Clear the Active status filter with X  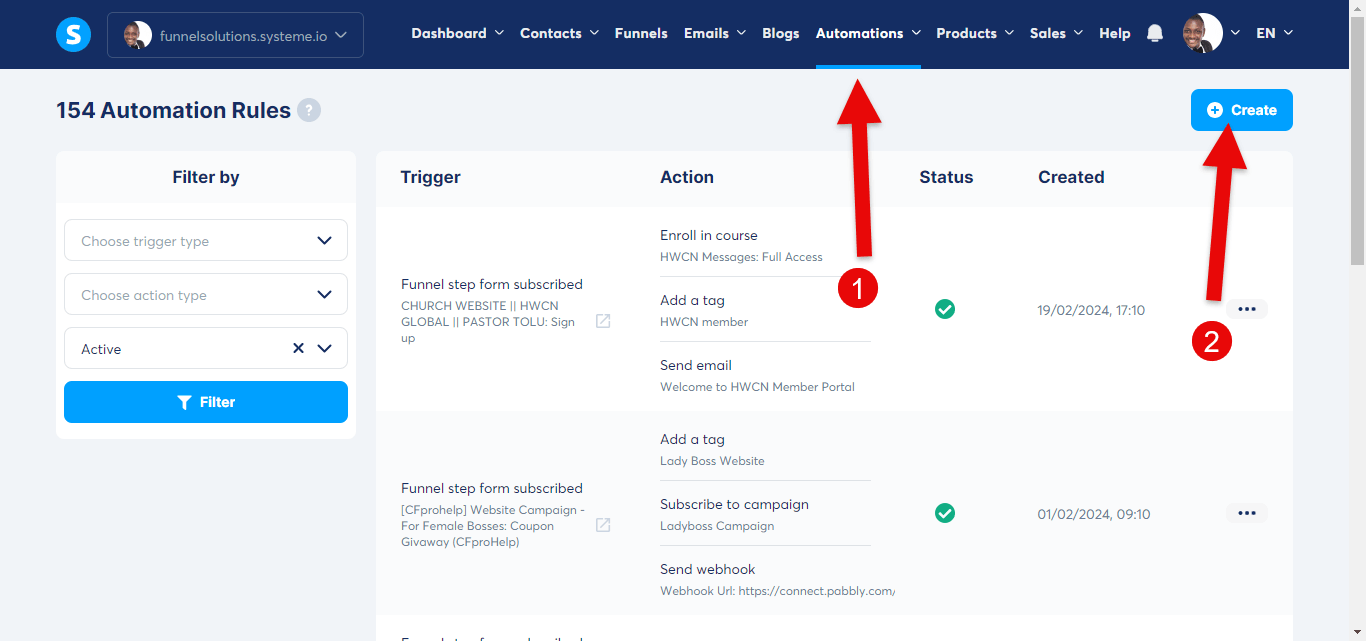(298, 349)
